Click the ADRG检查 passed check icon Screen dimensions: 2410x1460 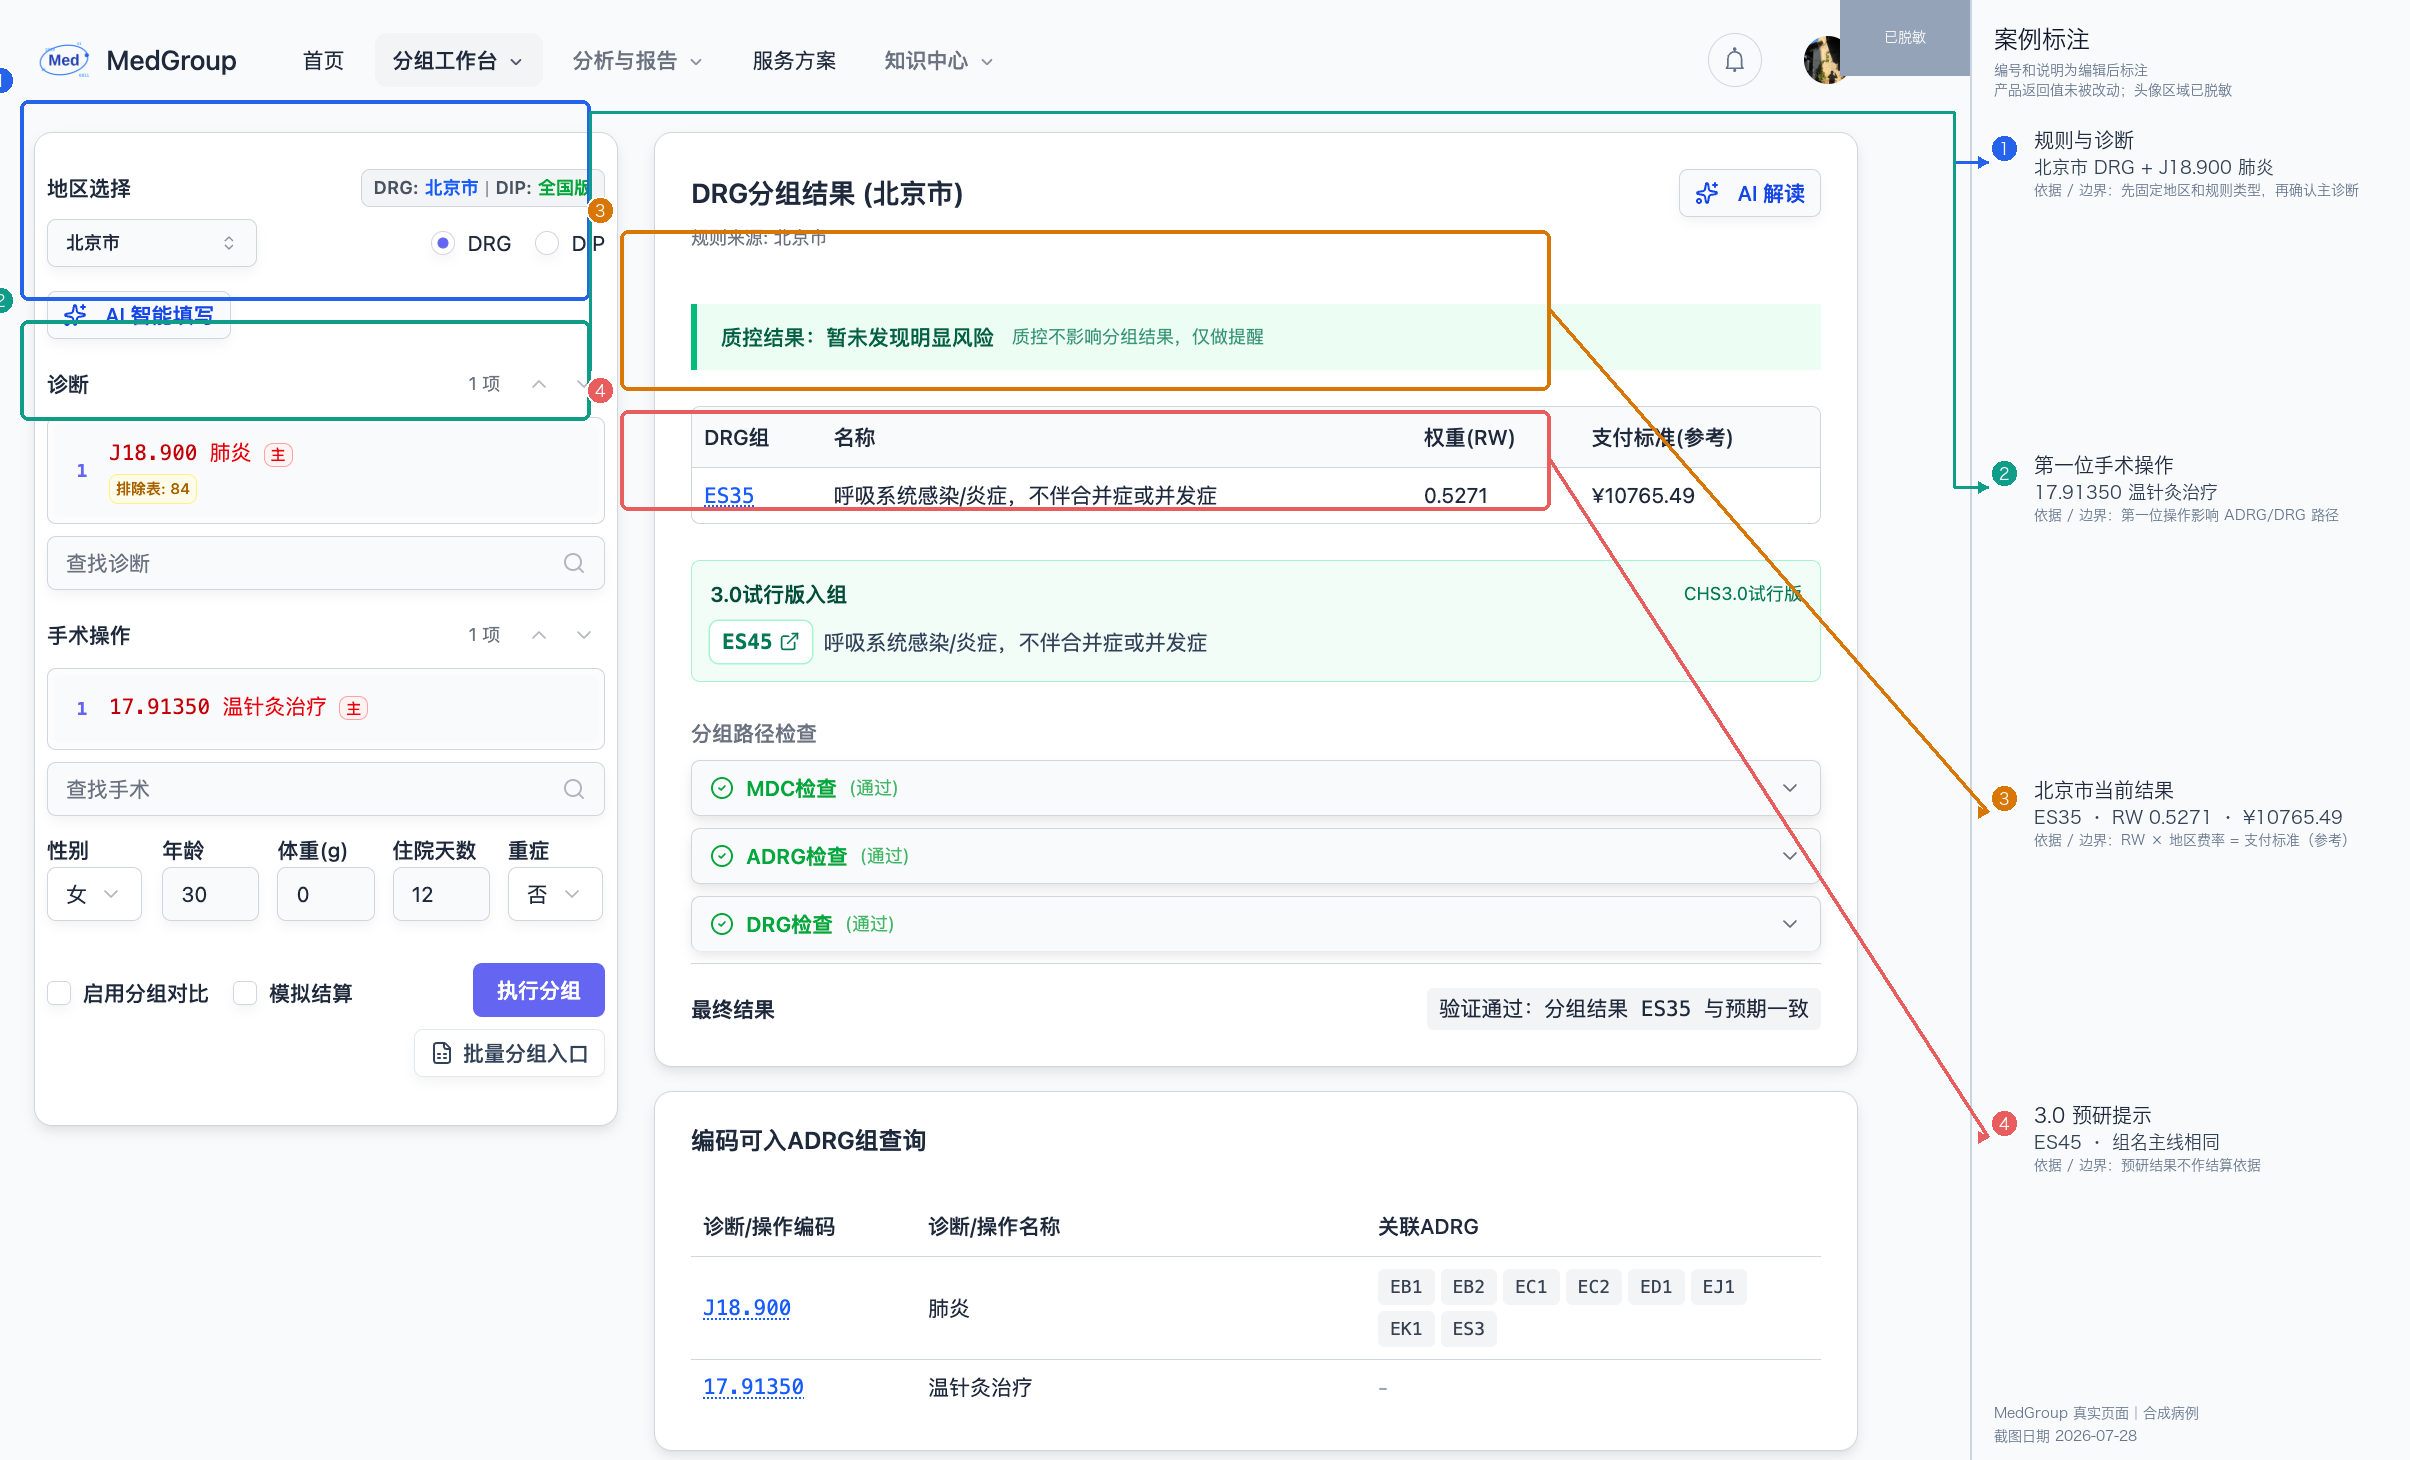(x=722, y=856)
